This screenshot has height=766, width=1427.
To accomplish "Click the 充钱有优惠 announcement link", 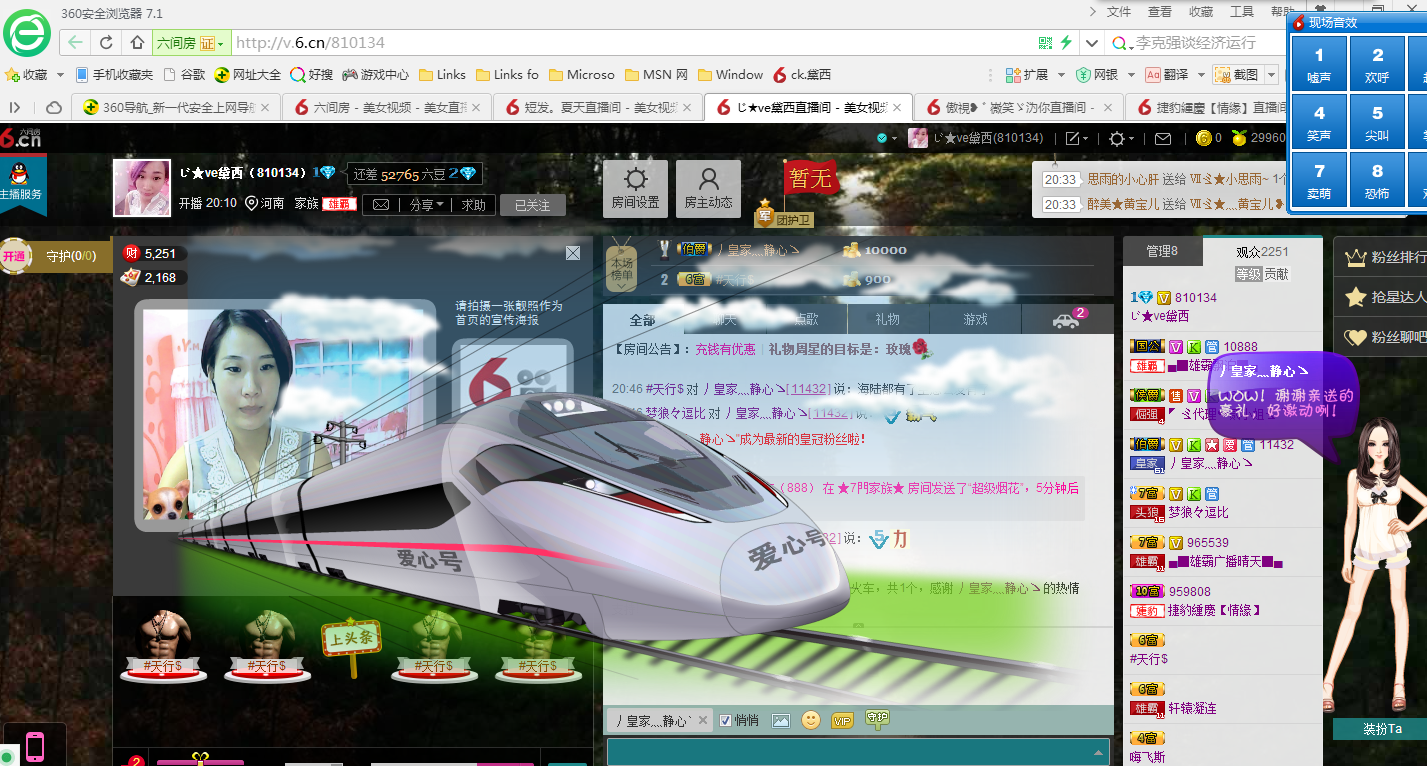I will coord(726,349).
